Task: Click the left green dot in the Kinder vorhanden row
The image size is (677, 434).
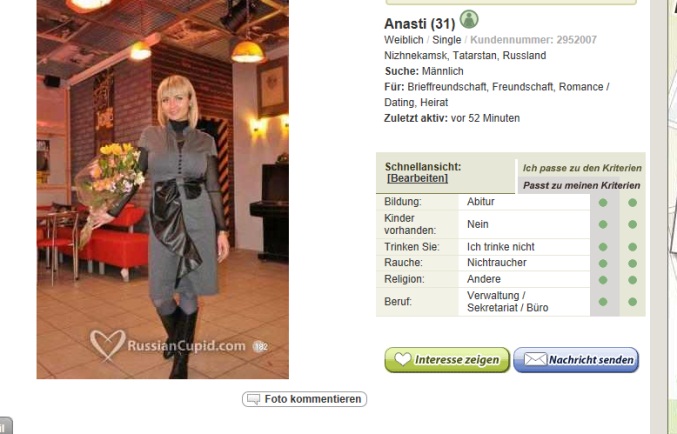Action: pos(603,225)
